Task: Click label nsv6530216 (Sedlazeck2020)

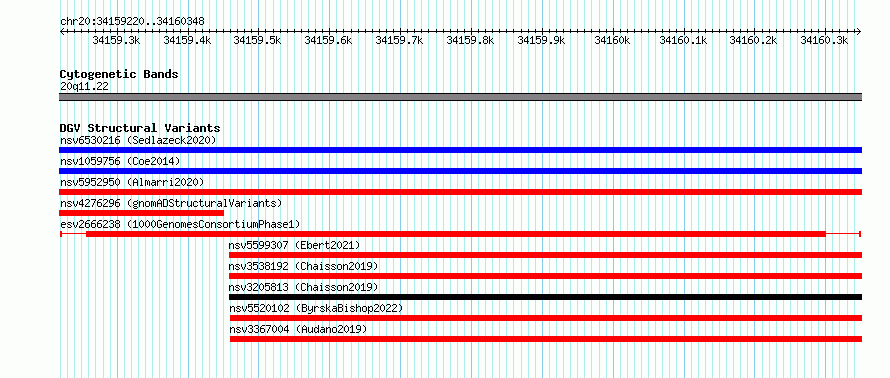Action: click(x=138, y=140)
